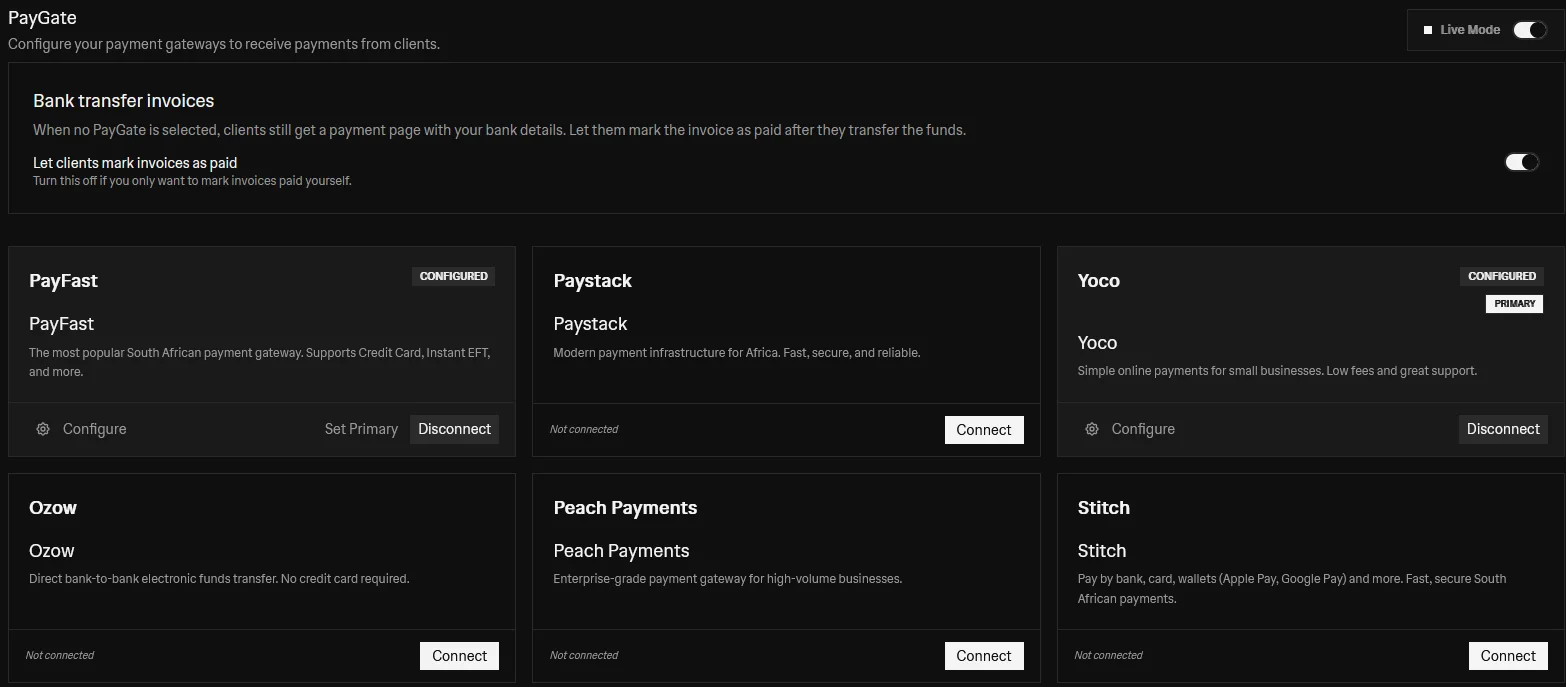This screenshot has height=687, width=1566.
Task: Click the bold Ozow card title
Action: coord(53,508)
